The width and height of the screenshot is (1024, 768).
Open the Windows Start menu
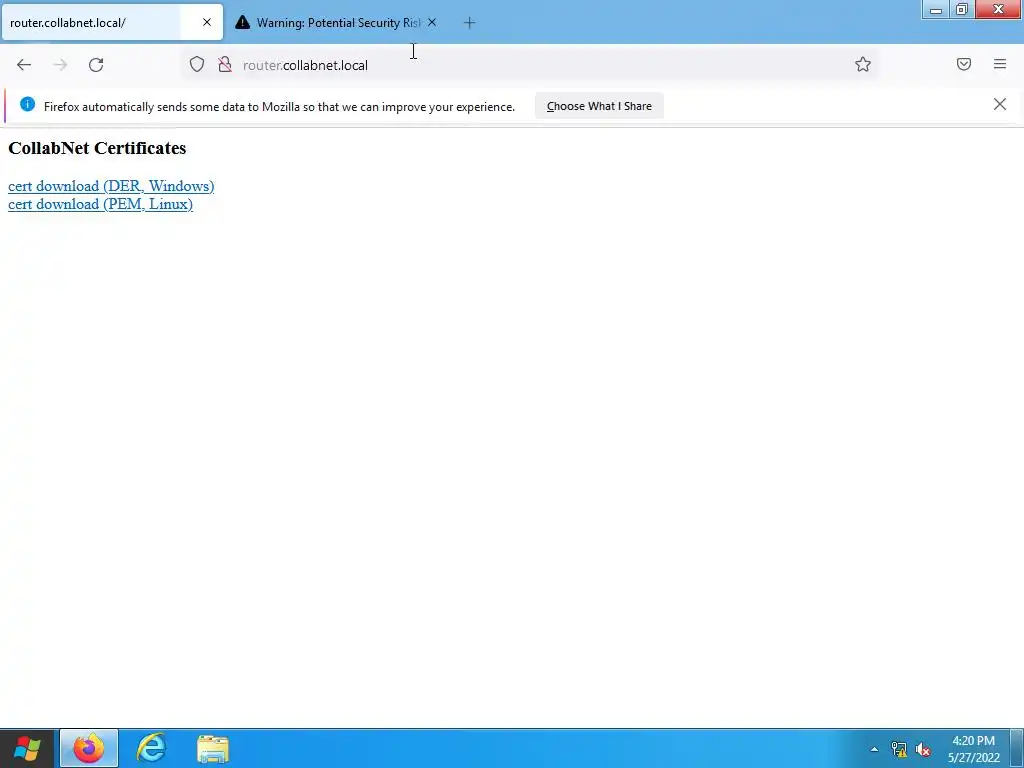(27, 748)
